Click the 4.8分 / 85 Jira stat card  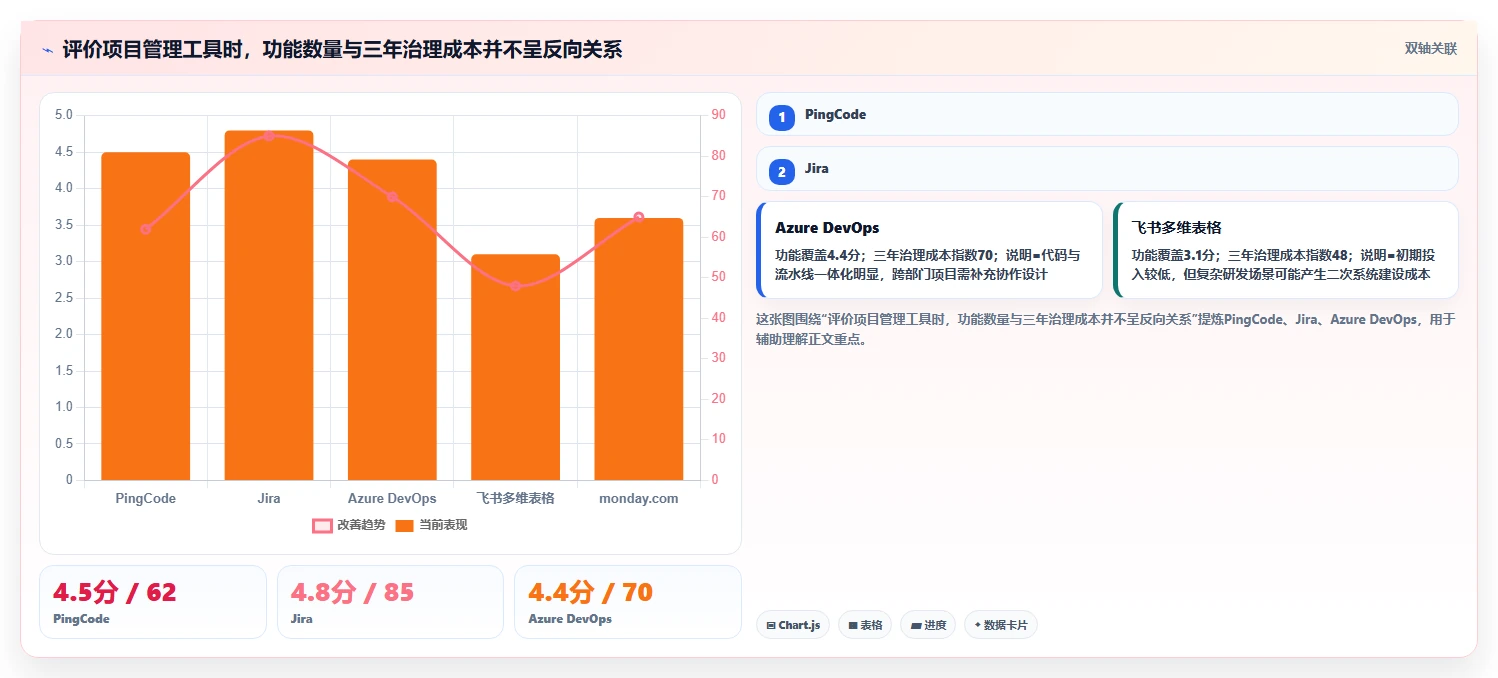(x=390, y=602)
